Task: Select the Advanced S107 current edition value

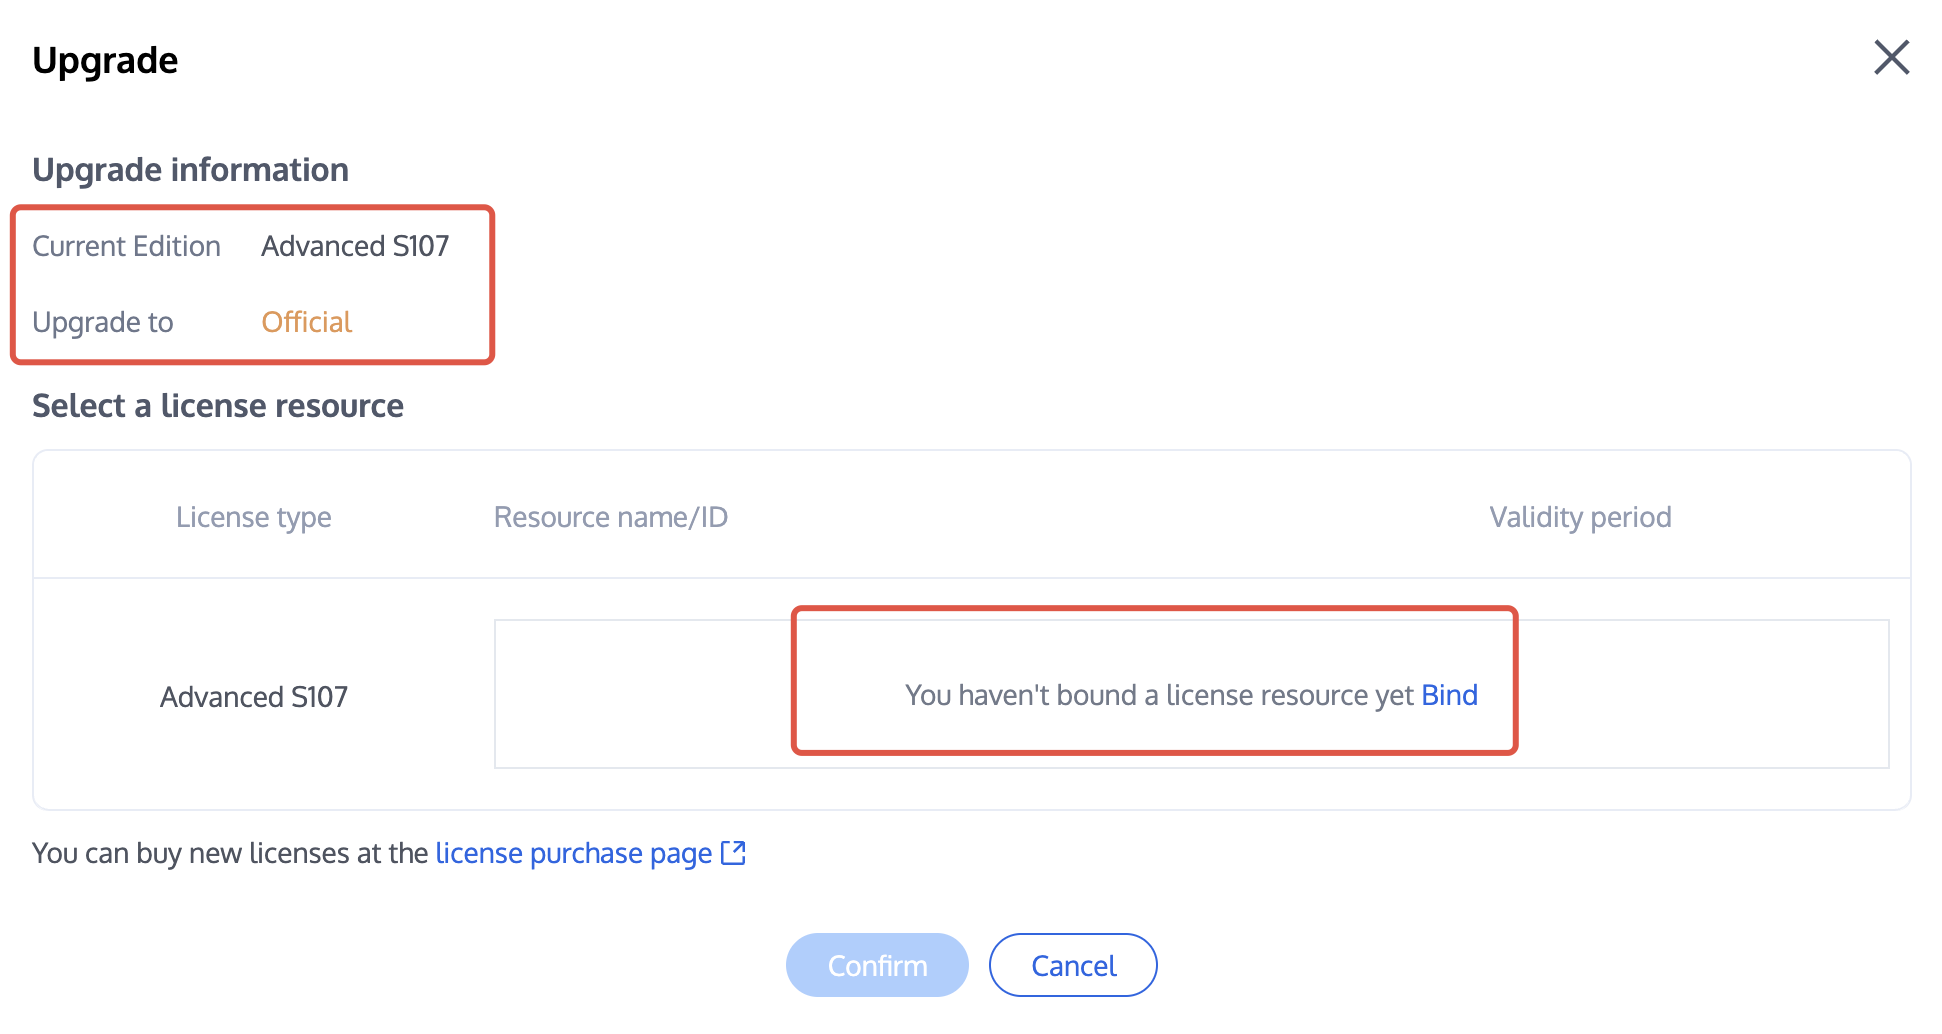Action: click(x=355, y=246)
